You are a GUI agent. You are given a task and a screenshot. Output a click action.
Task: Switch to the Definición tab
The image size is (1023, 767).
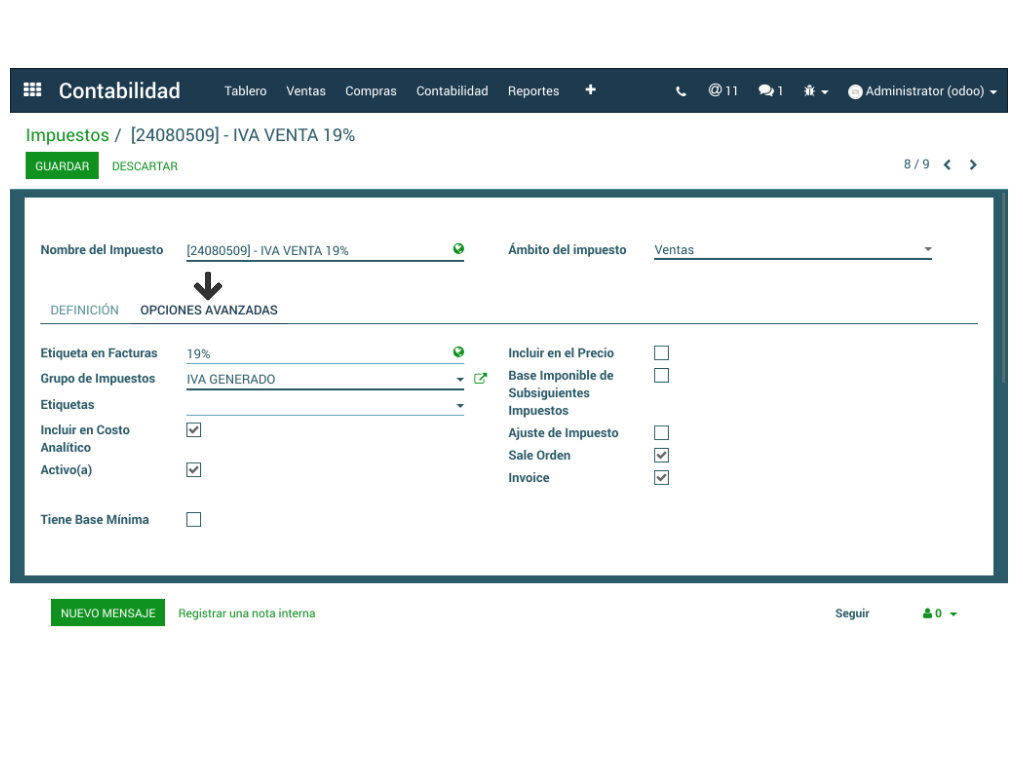tap(84, 310)
